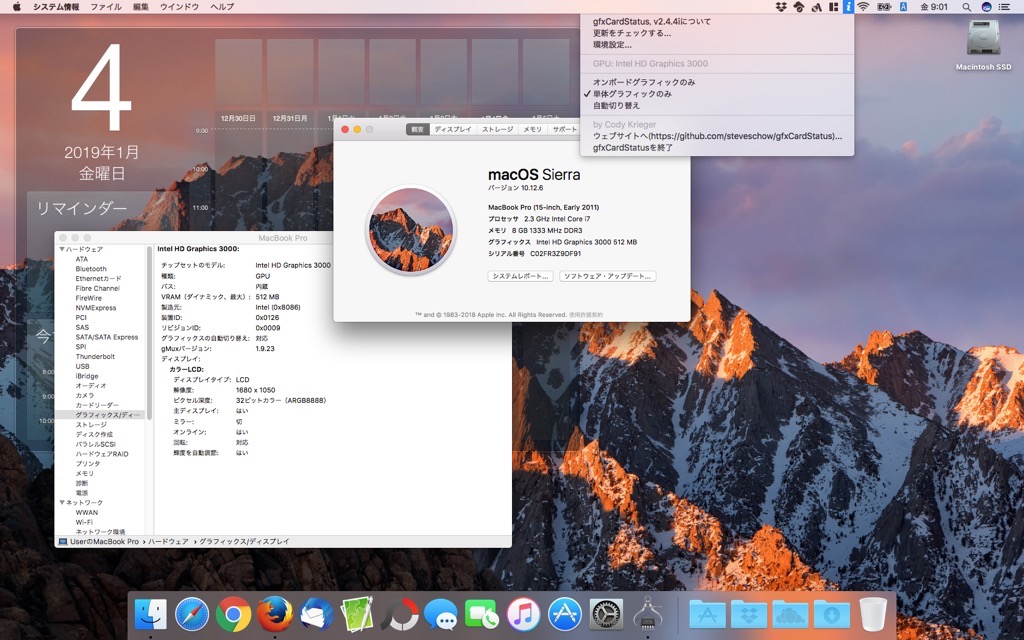Click the gfxCardStatus 'i' menu bar icon
The image size is (1024, 640).
click(x=848, y=7)
